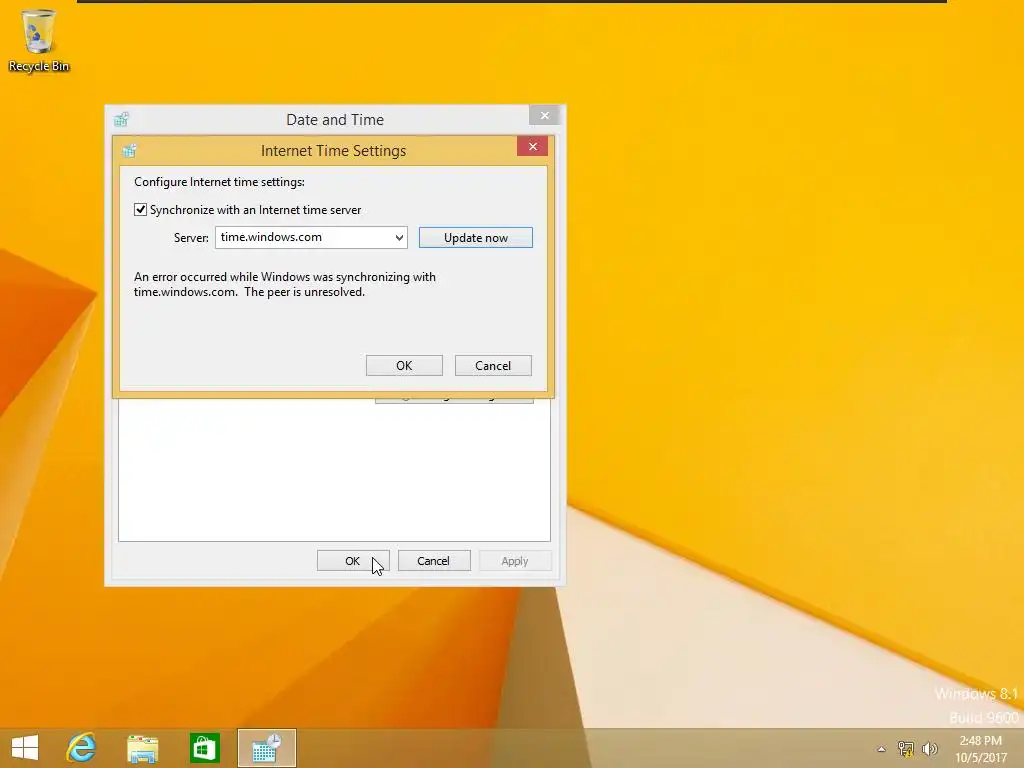The image size is (1024, 768).
Task: Launch Internet Explorer from the taskbar
Action: point(82,748)
